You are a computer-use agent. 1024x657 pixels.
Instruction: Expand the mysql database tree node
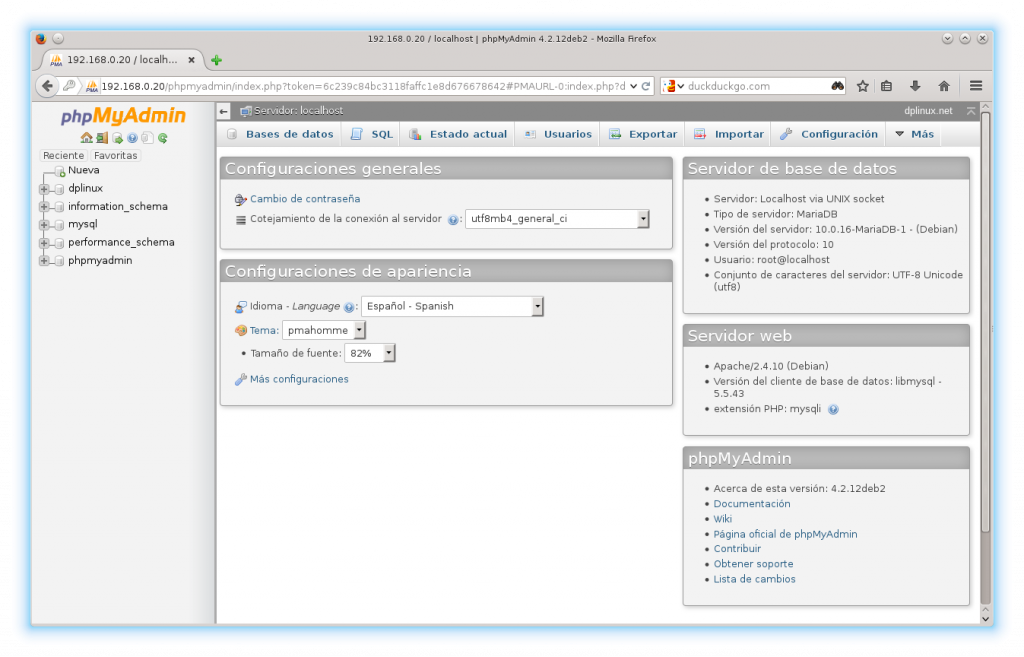tap(42, 224)
